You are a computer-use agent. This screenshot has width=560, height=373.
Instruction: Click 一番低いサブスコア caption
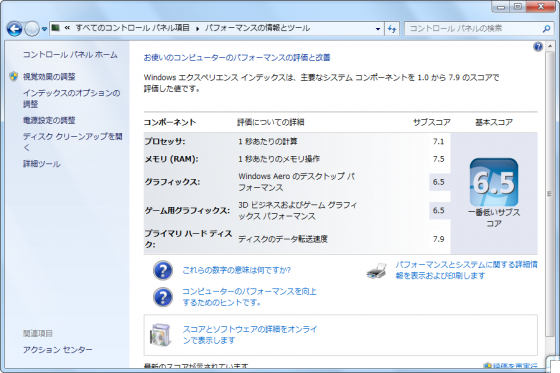(494, 218)
